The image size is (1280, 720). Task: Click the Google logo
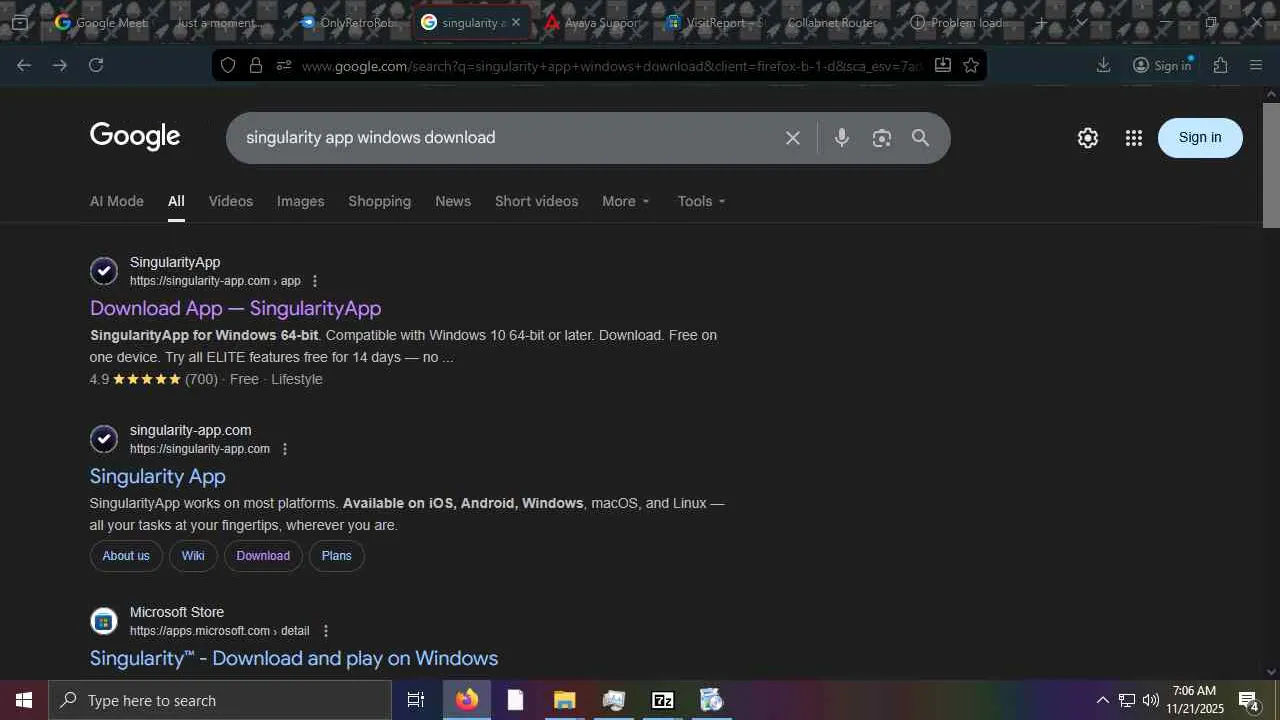coord(135,137)
